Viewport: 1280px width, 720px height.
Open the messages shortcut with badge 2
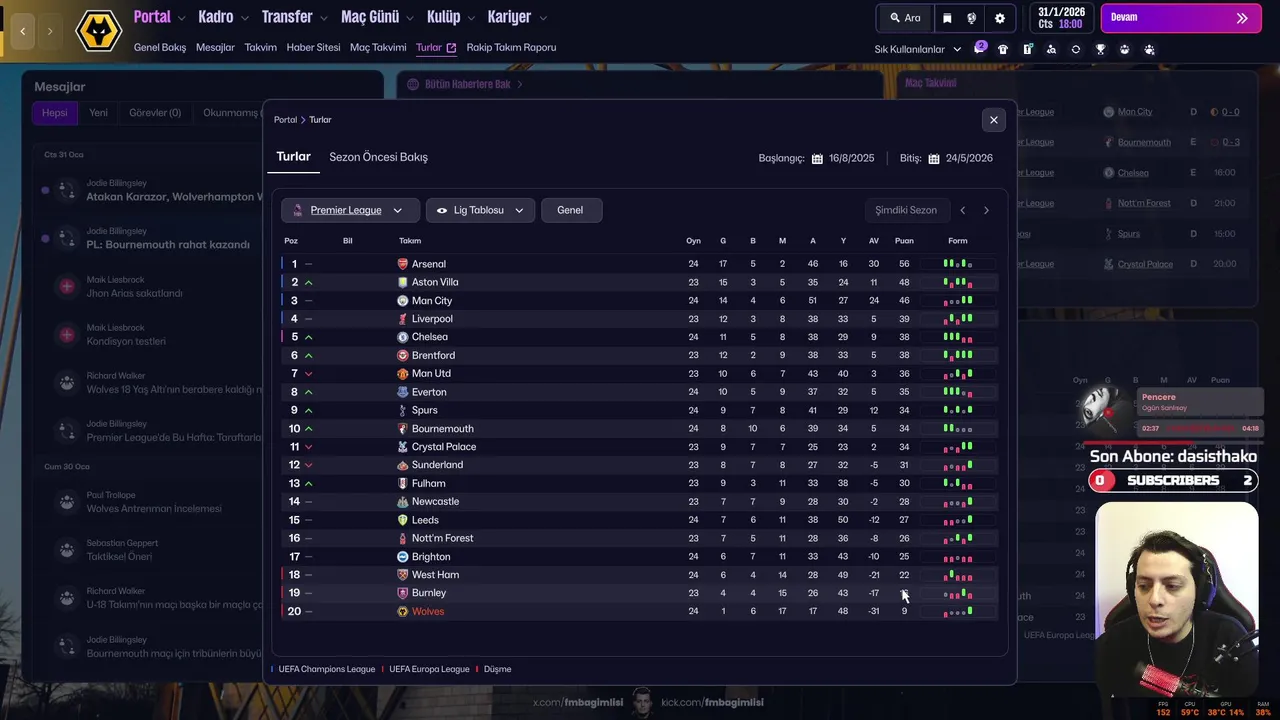[979, 48]
